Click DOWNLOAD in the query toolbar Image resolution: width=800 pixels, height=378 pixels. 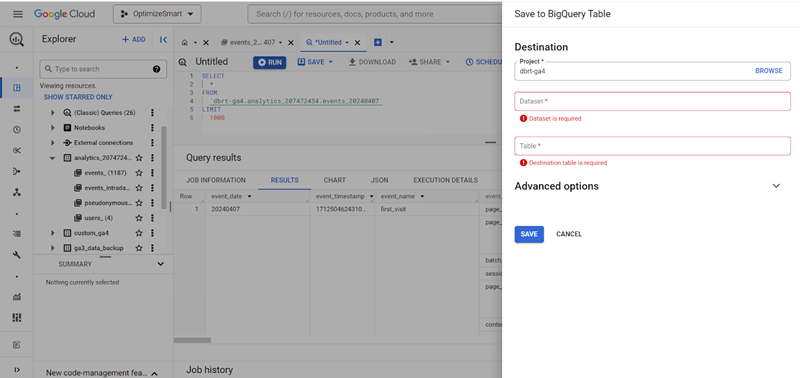(372, 62)
